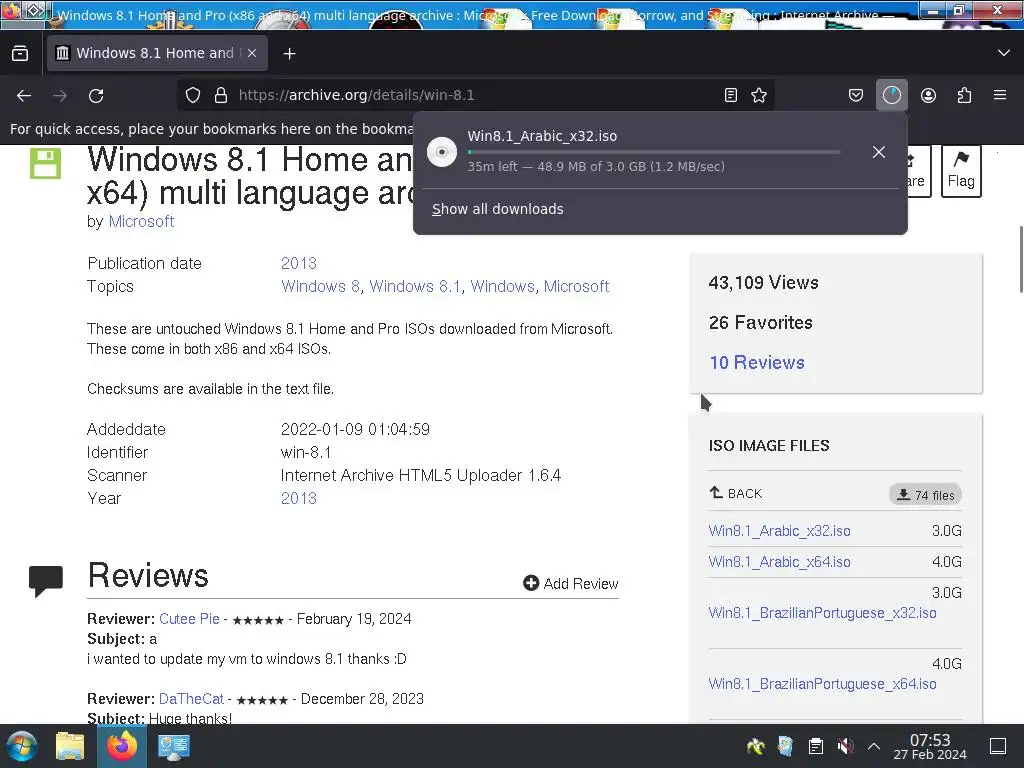Image resolution: width=1024 pixels, height=768 pixels.
Task: Open the 10 Reviews link
Action: 757,362
